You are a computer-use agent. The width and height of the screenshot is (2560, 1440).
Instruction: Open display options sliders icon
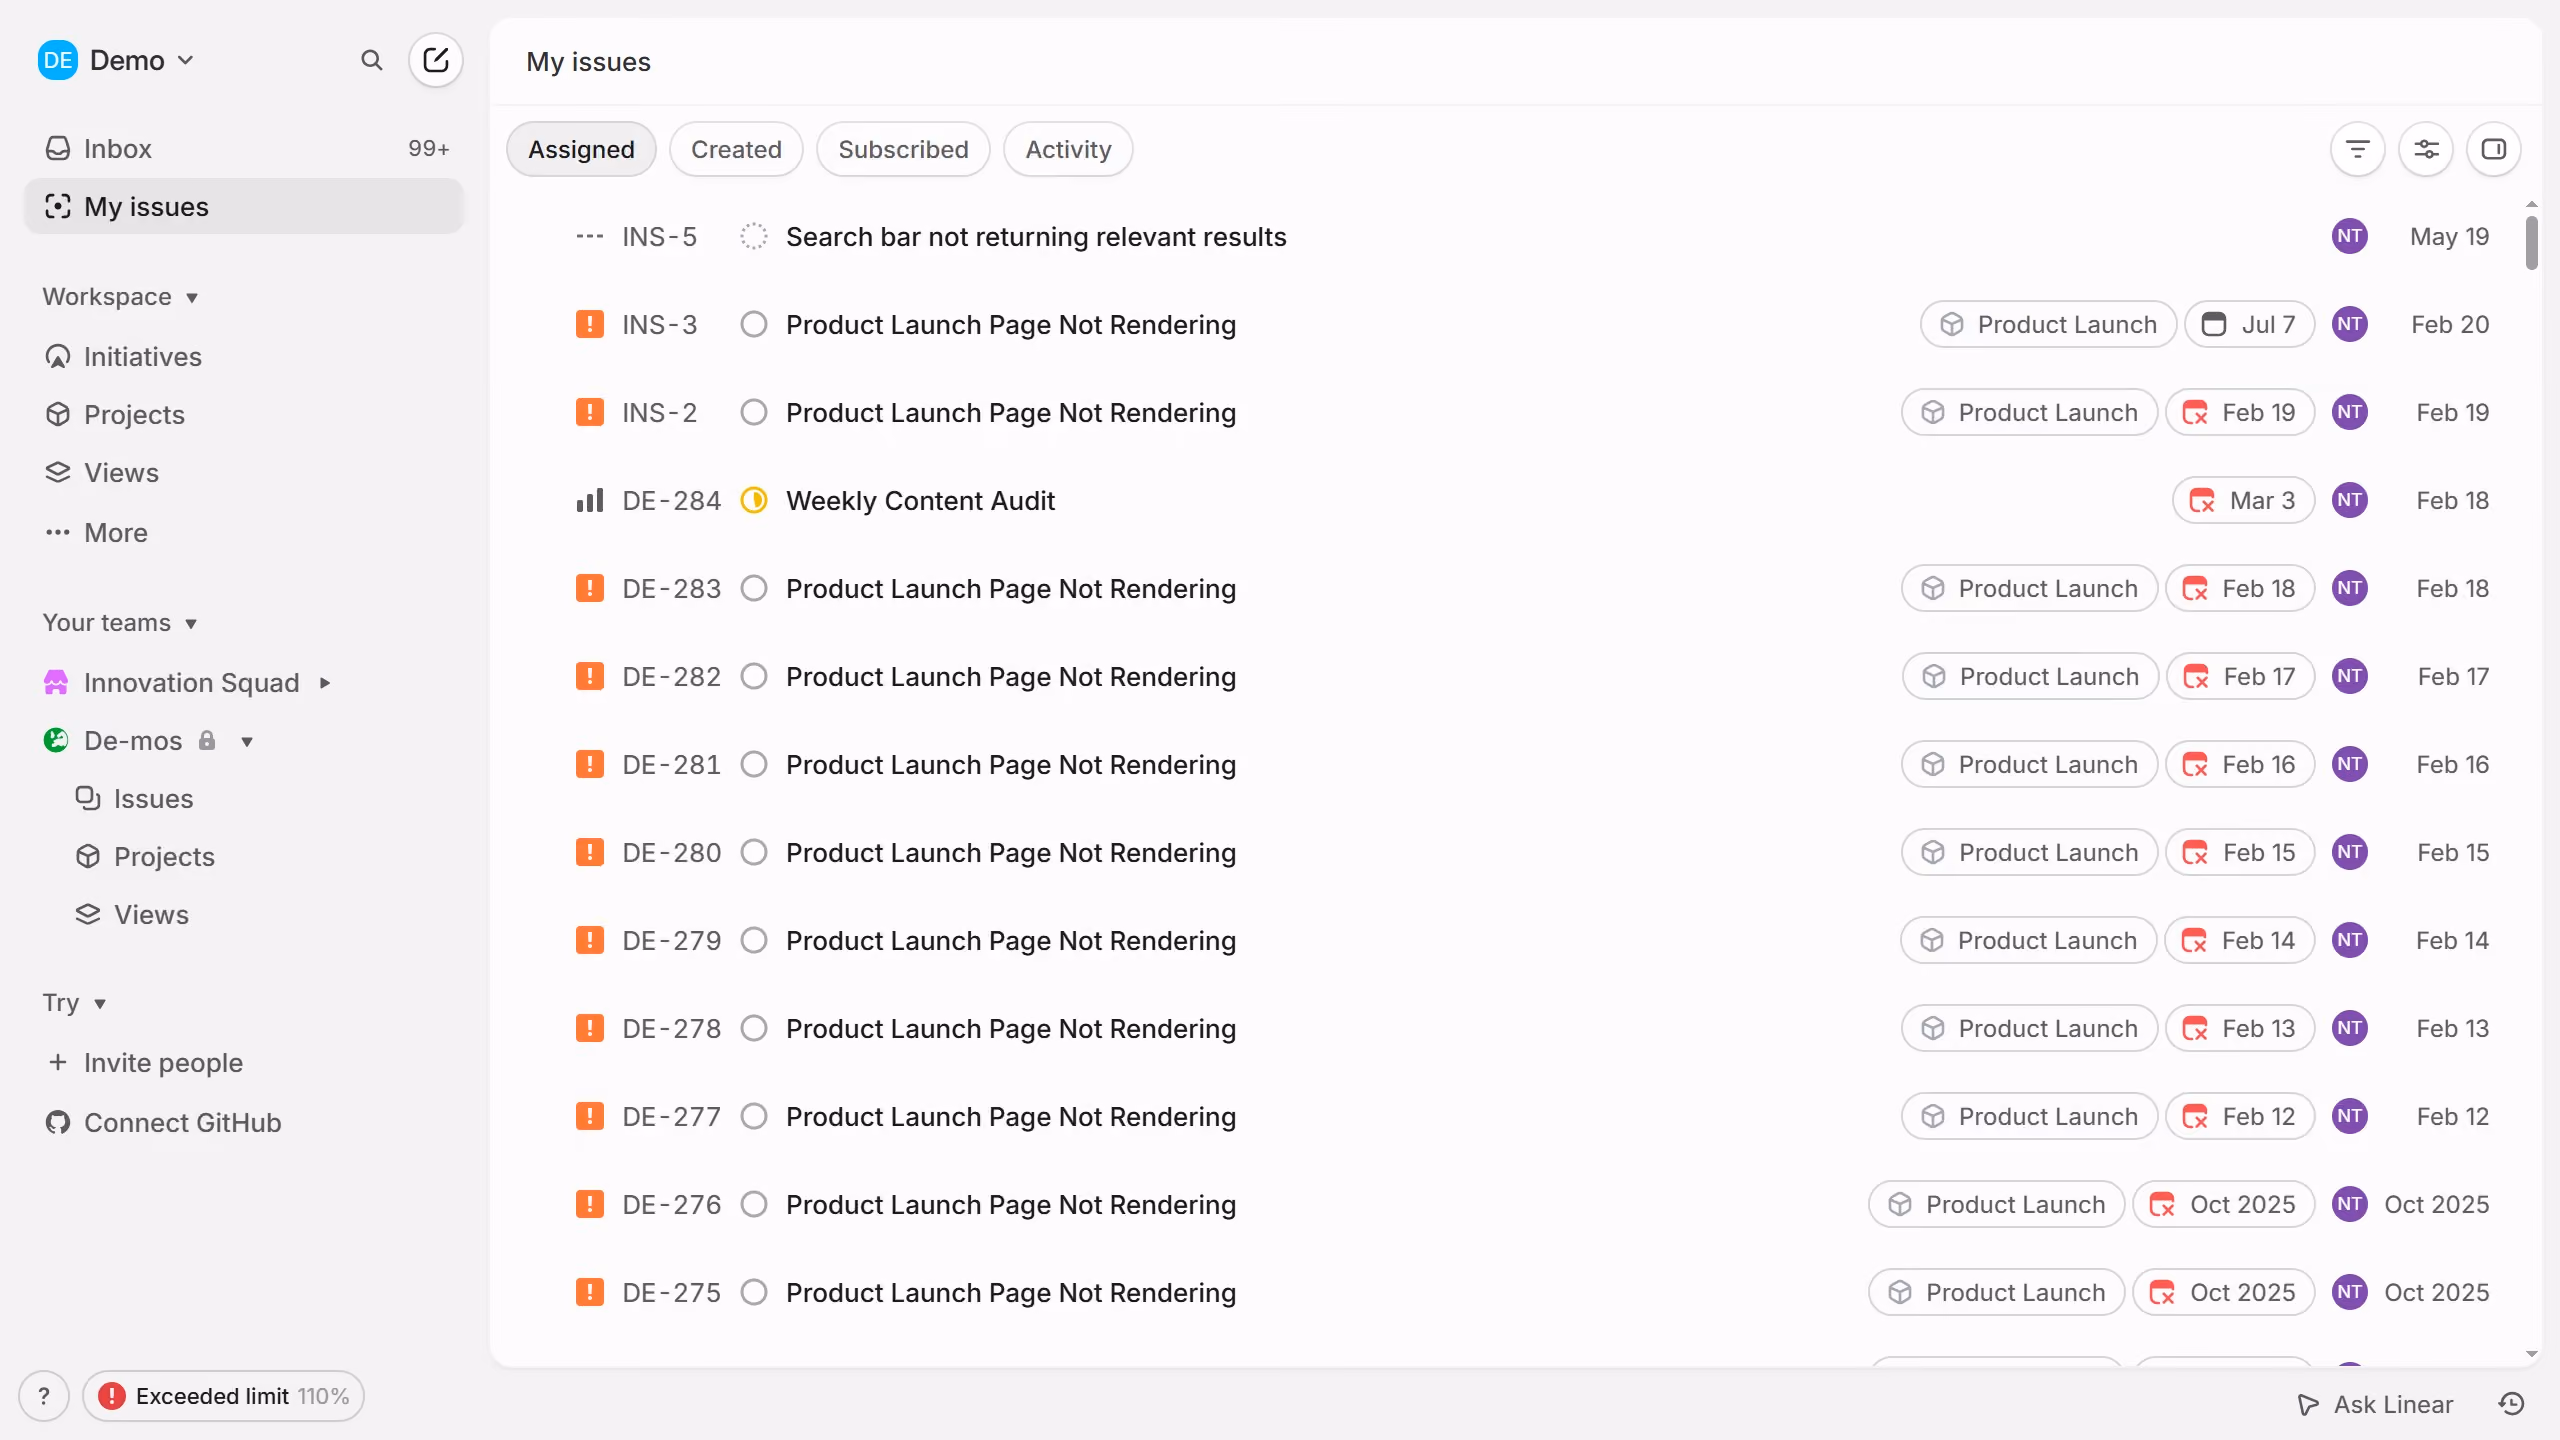[x=2426, y=150]
